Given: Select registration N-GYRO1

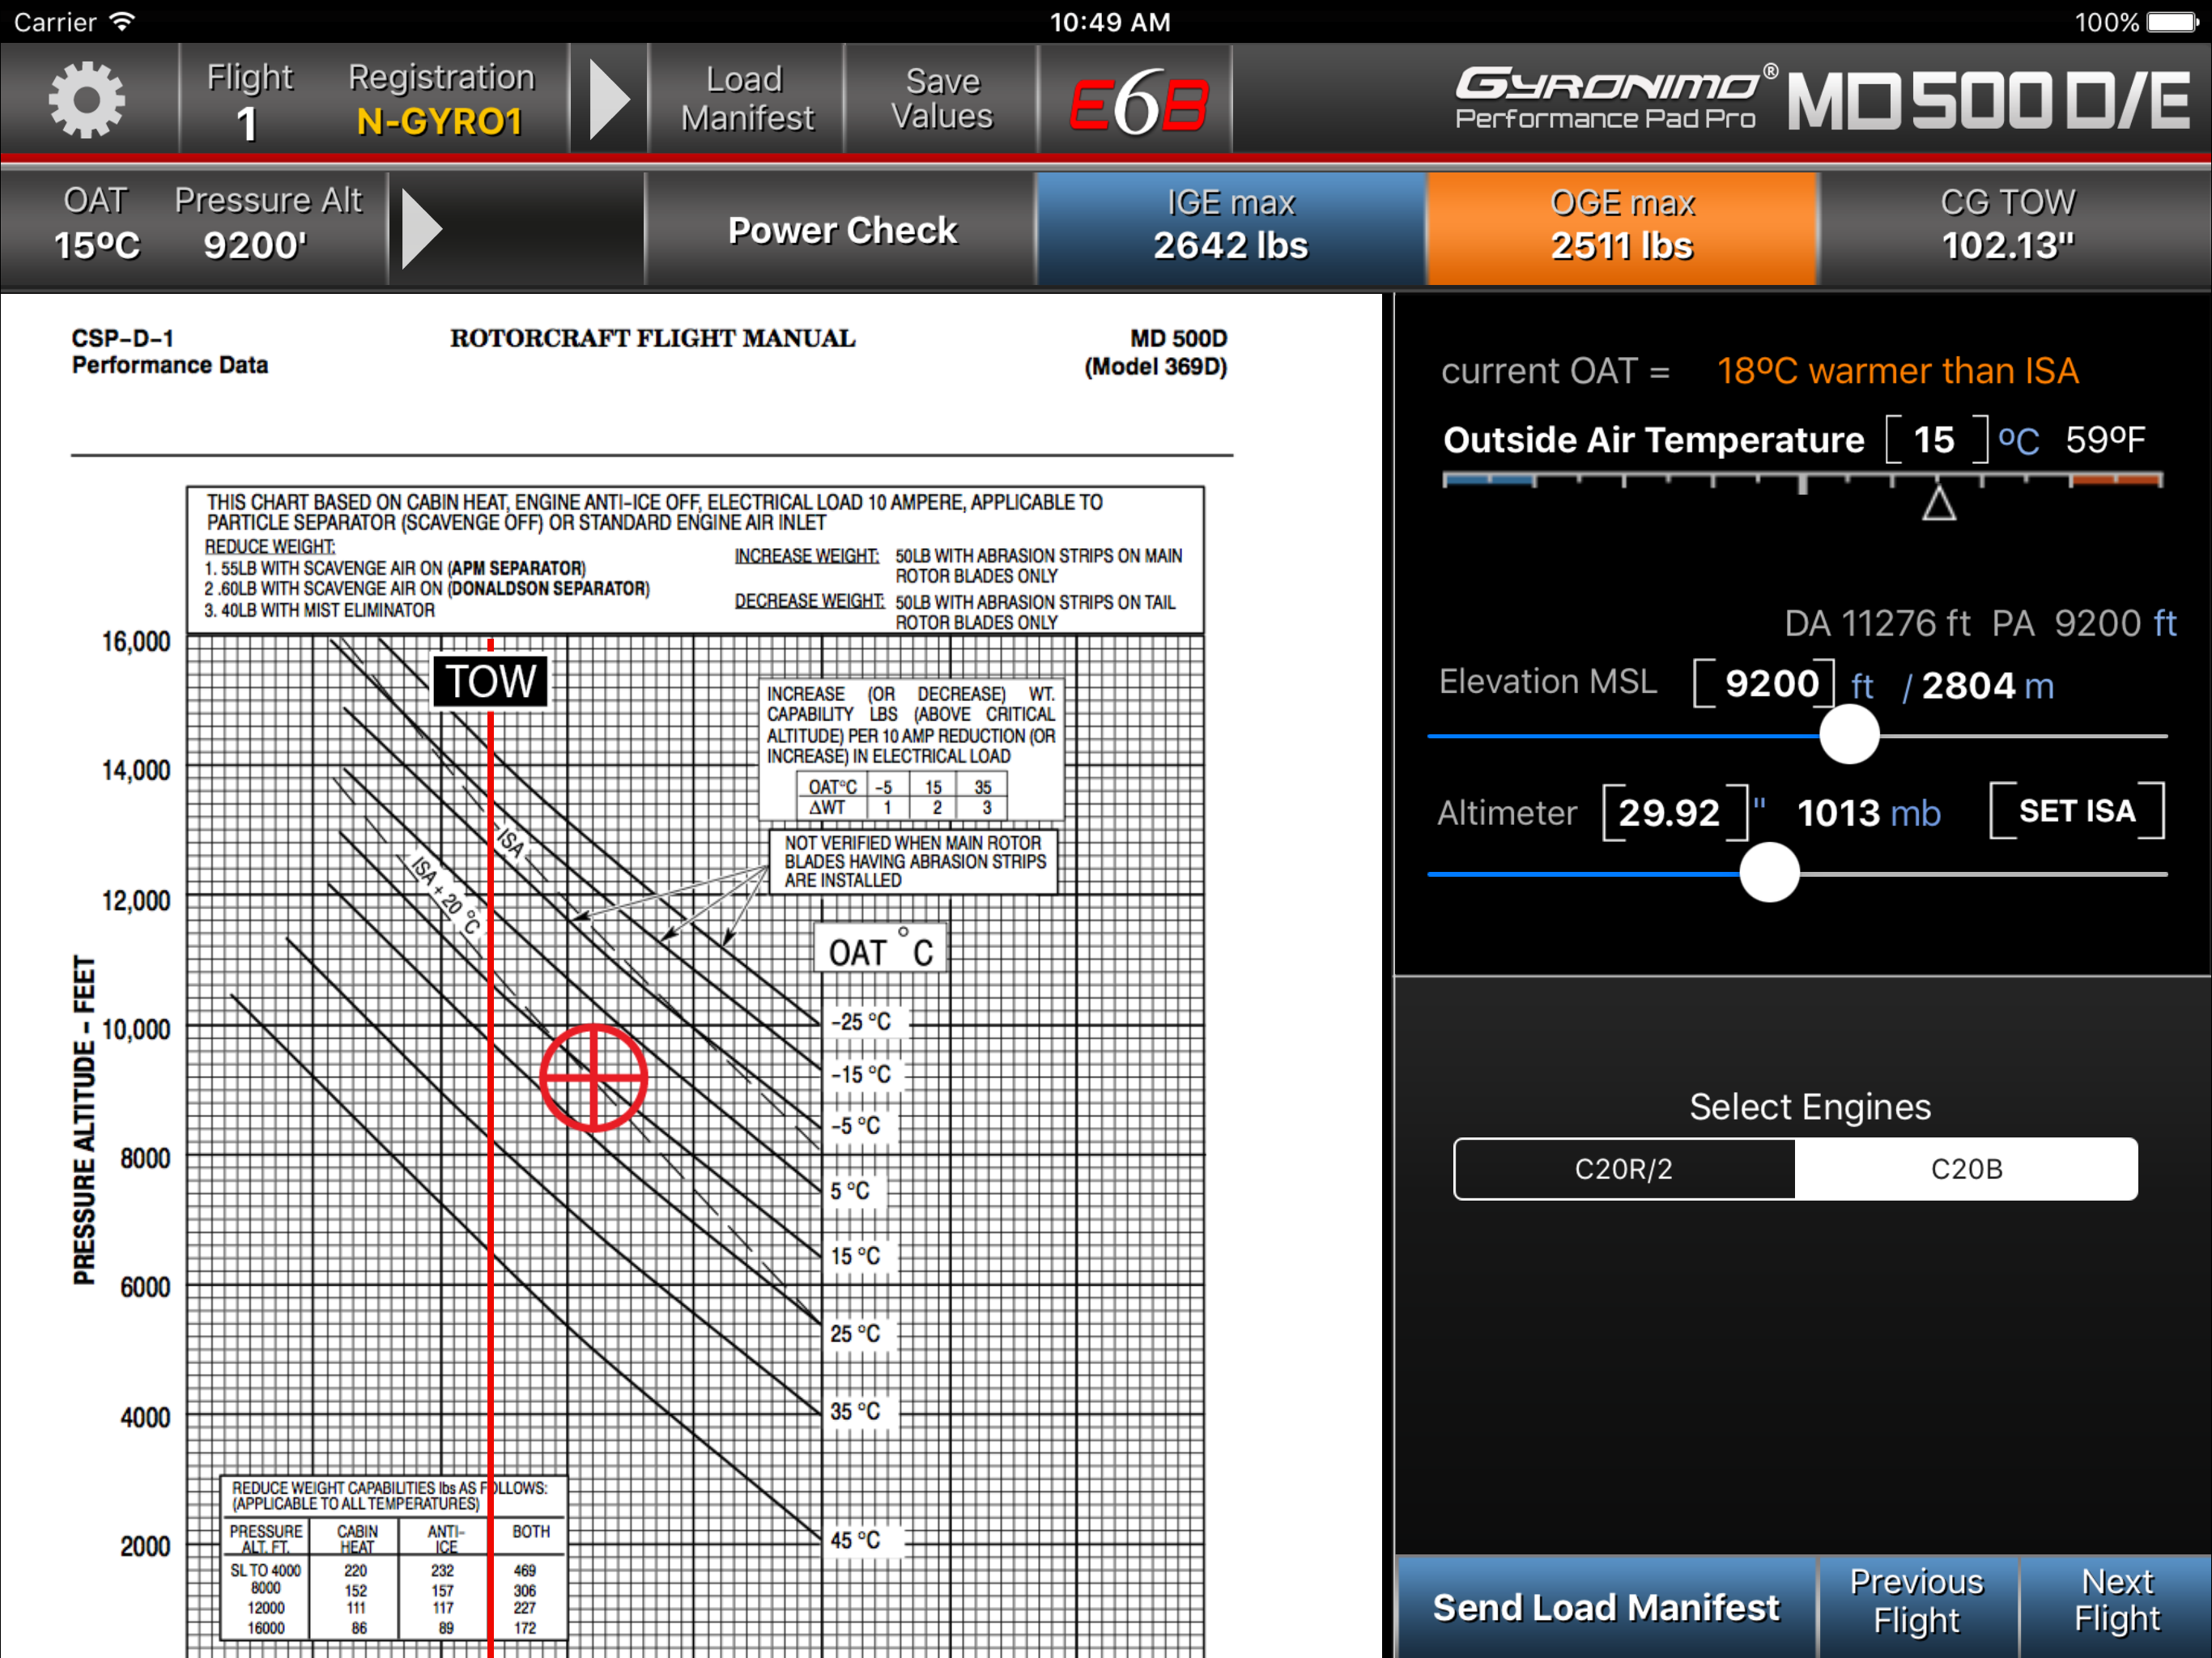Looking at the screenshot, I should tap(441, 100).
